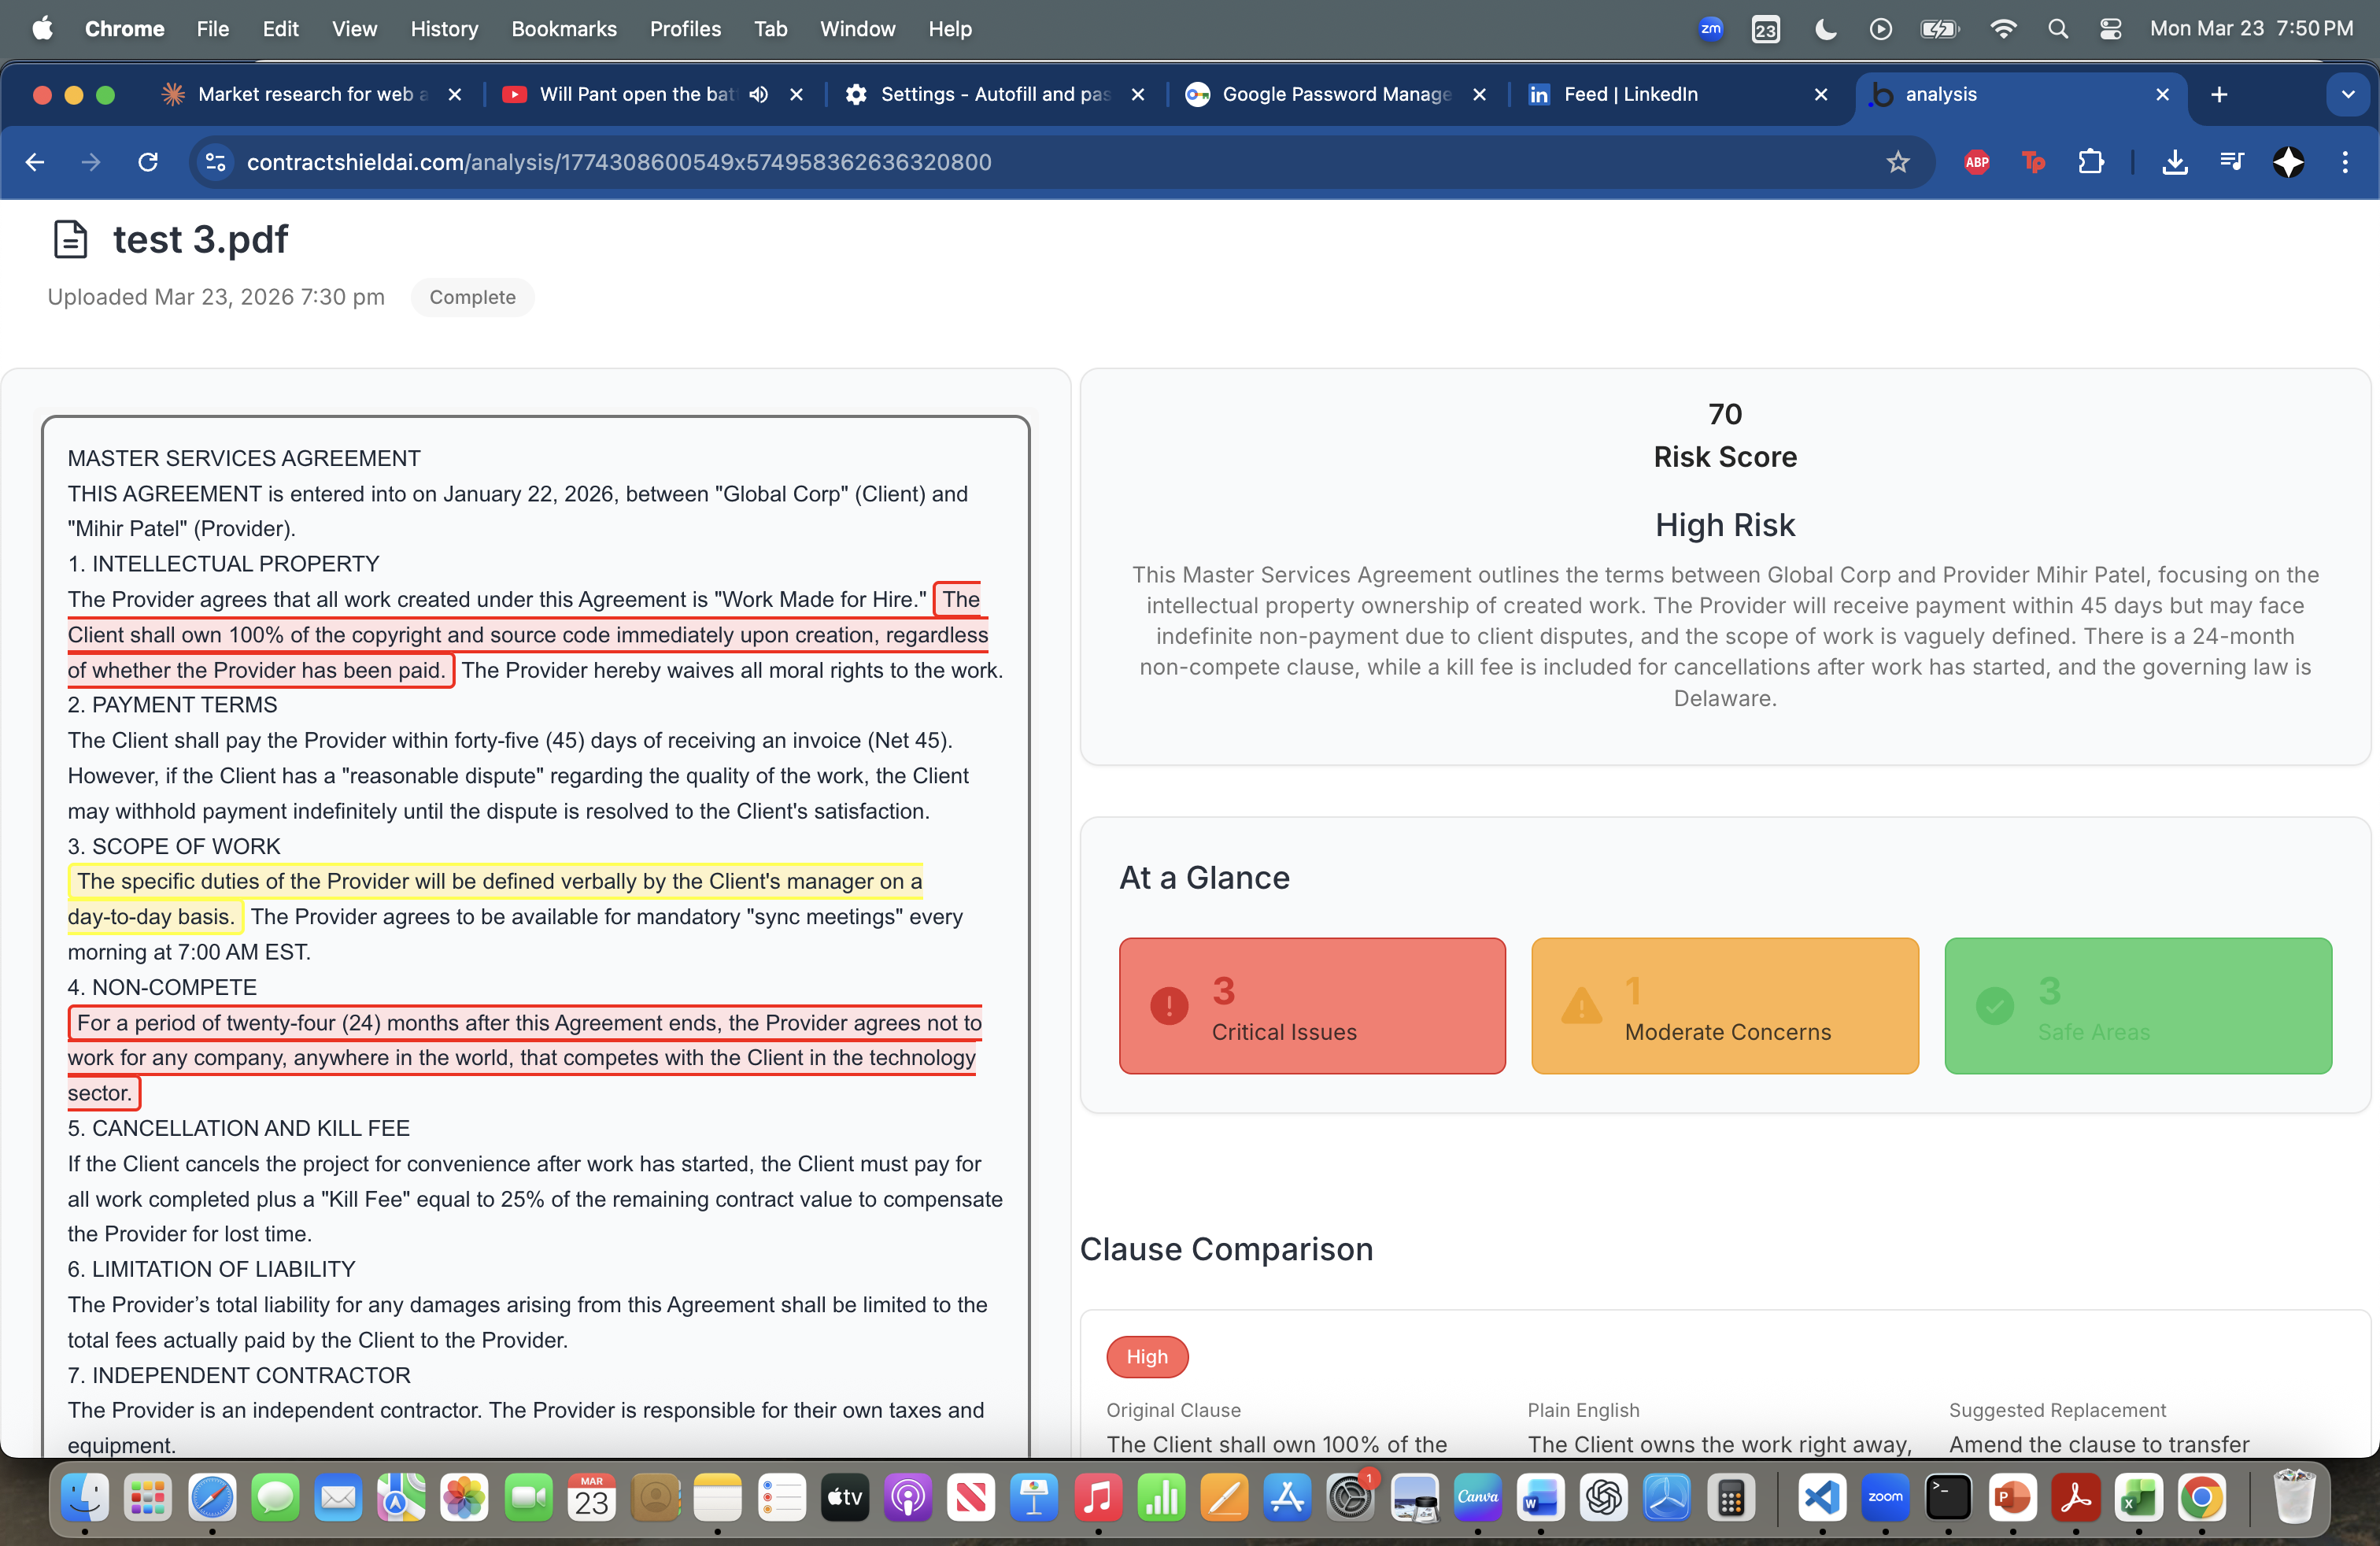The height and width of the screenshot is (1546, 2380).
Task: Open the Extensions puzzle icon
Action: coord(2090,162)
